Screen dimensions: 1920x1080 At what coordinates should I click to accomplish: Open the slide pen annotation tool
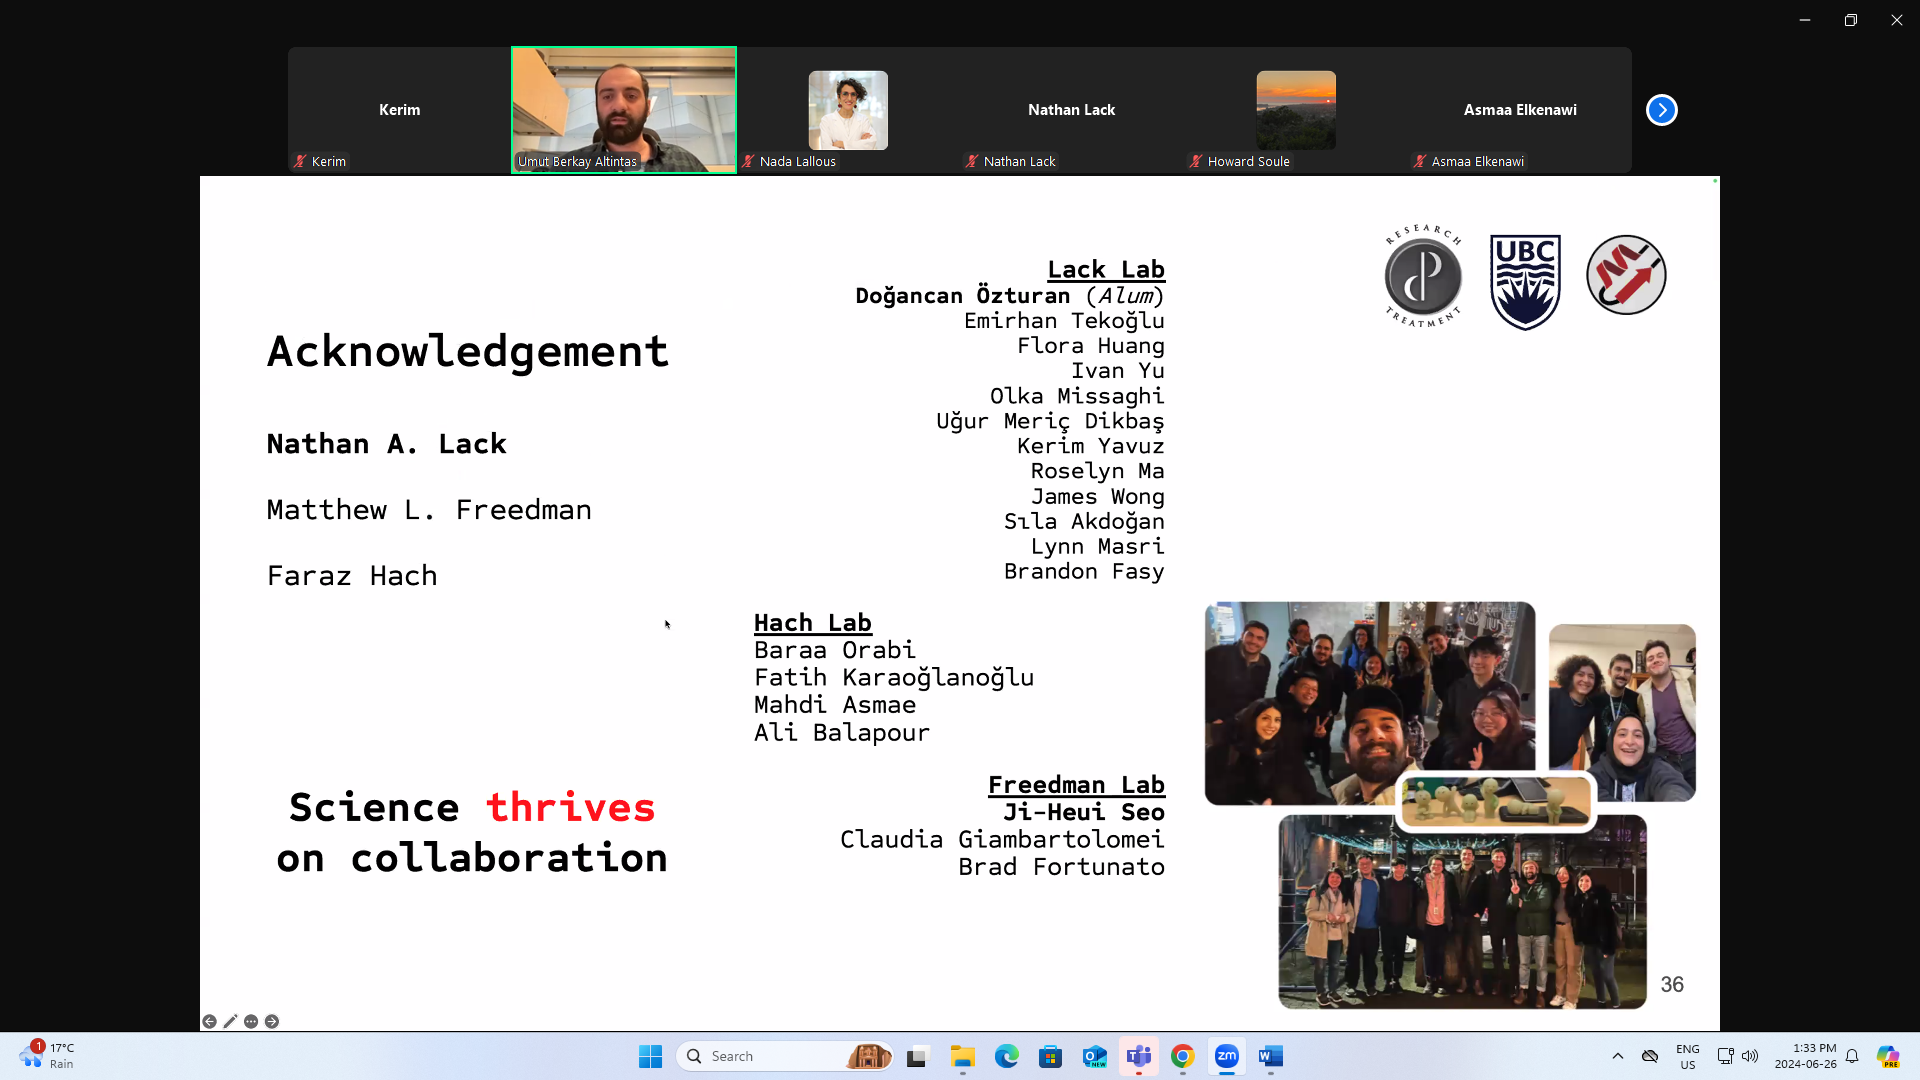pyautogui.click(x=230, y=1021)
